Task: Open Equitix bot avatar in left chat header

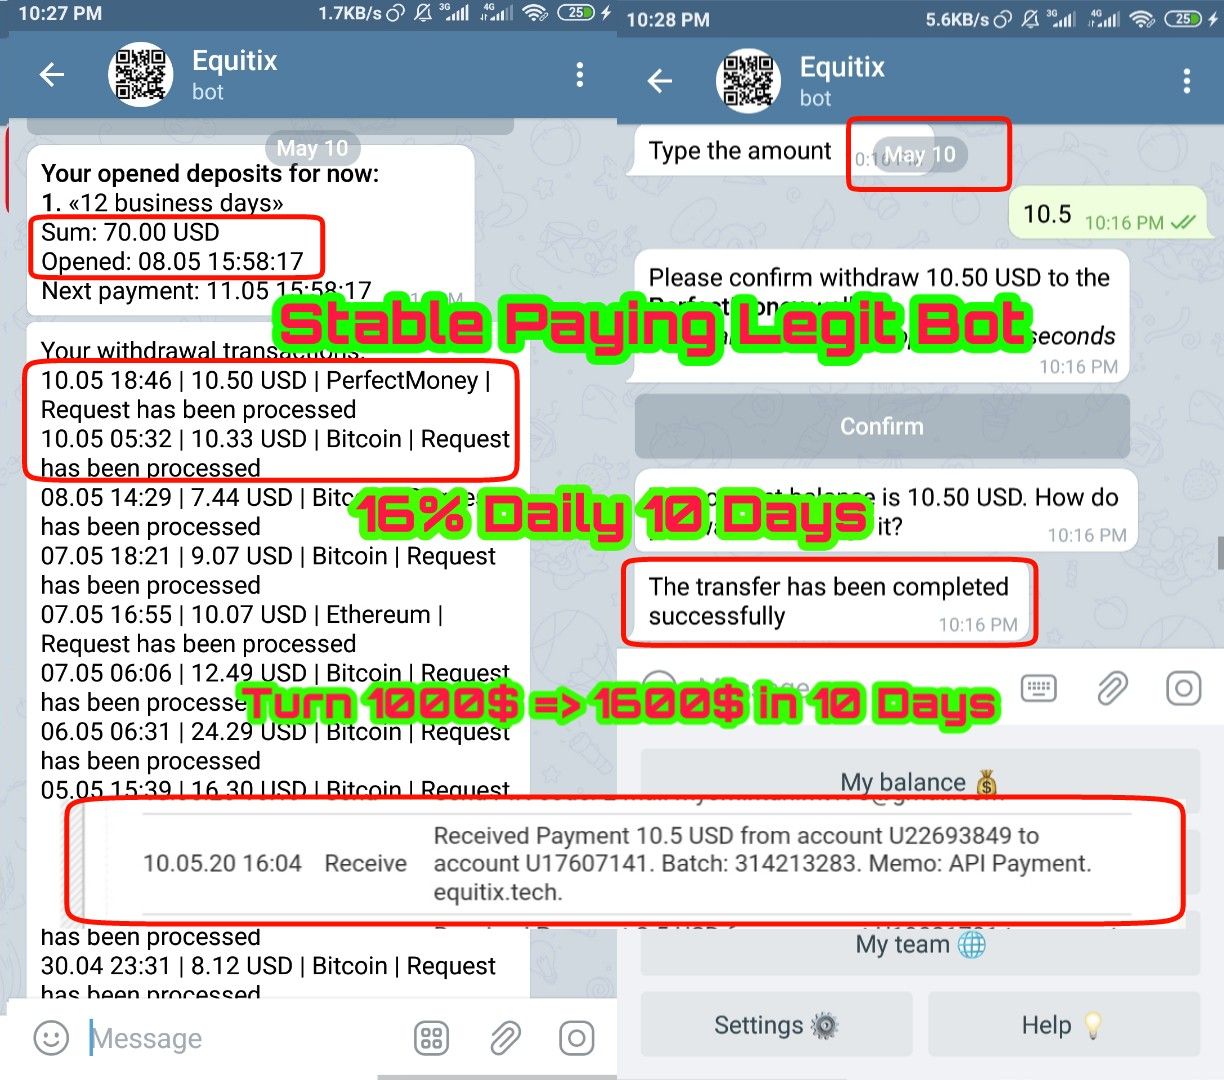Action: (x=141, y=74)
